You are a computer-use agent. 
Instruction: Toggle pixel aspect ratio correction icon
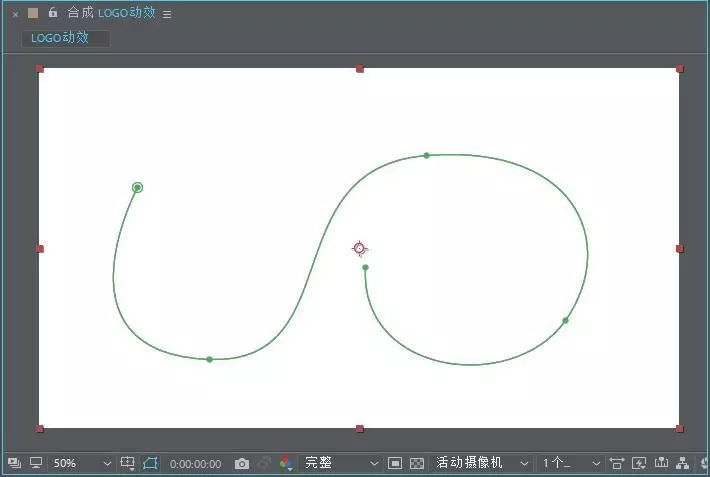(616, 463)
